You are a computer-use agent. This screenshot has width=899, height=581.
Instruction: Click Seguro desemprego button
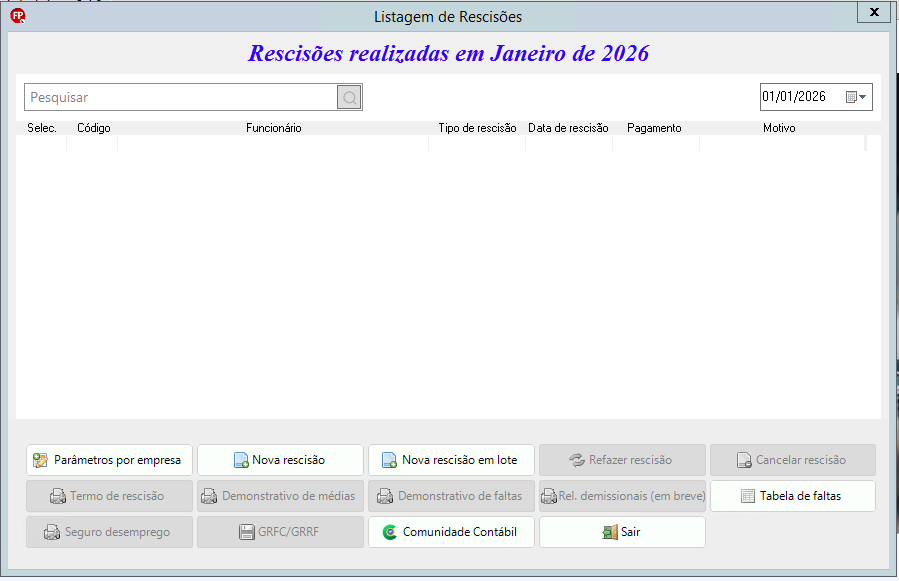tap(110, 532)
